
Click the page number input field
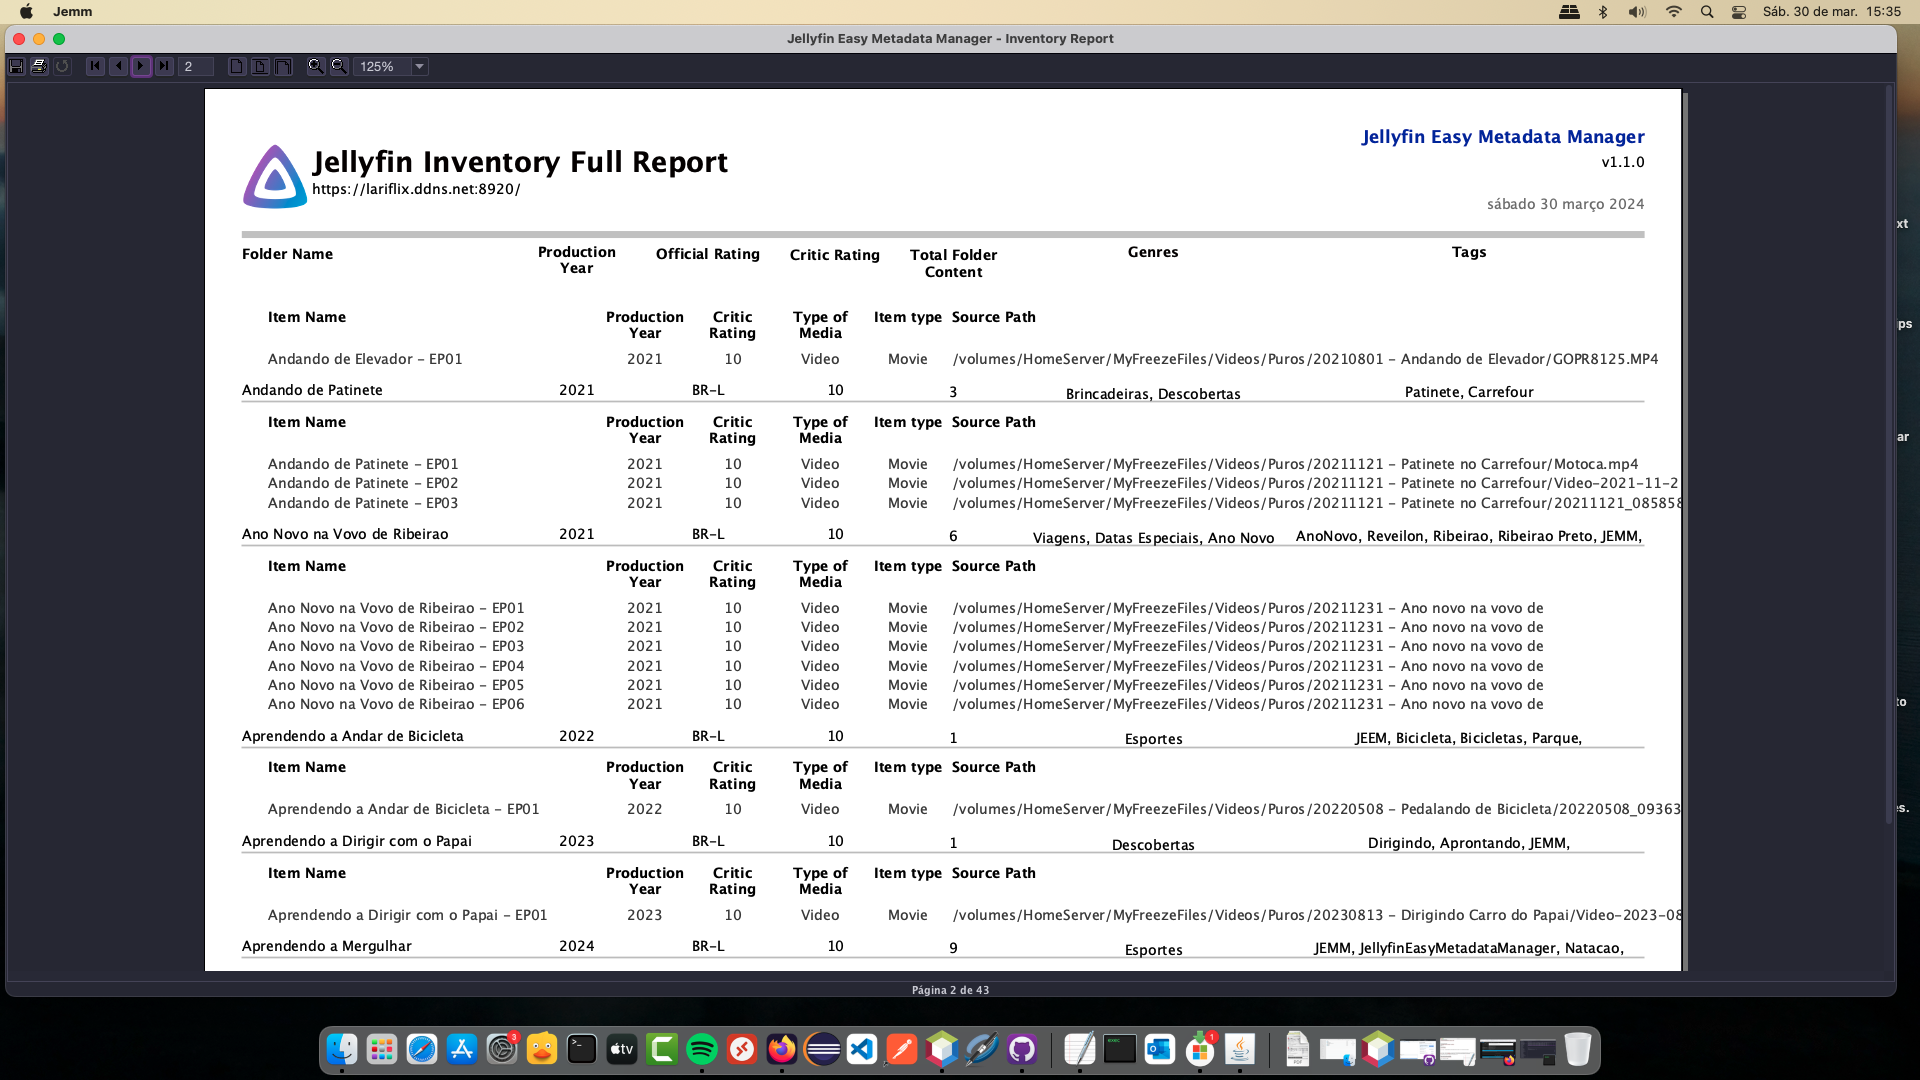(x=196, y=66)
